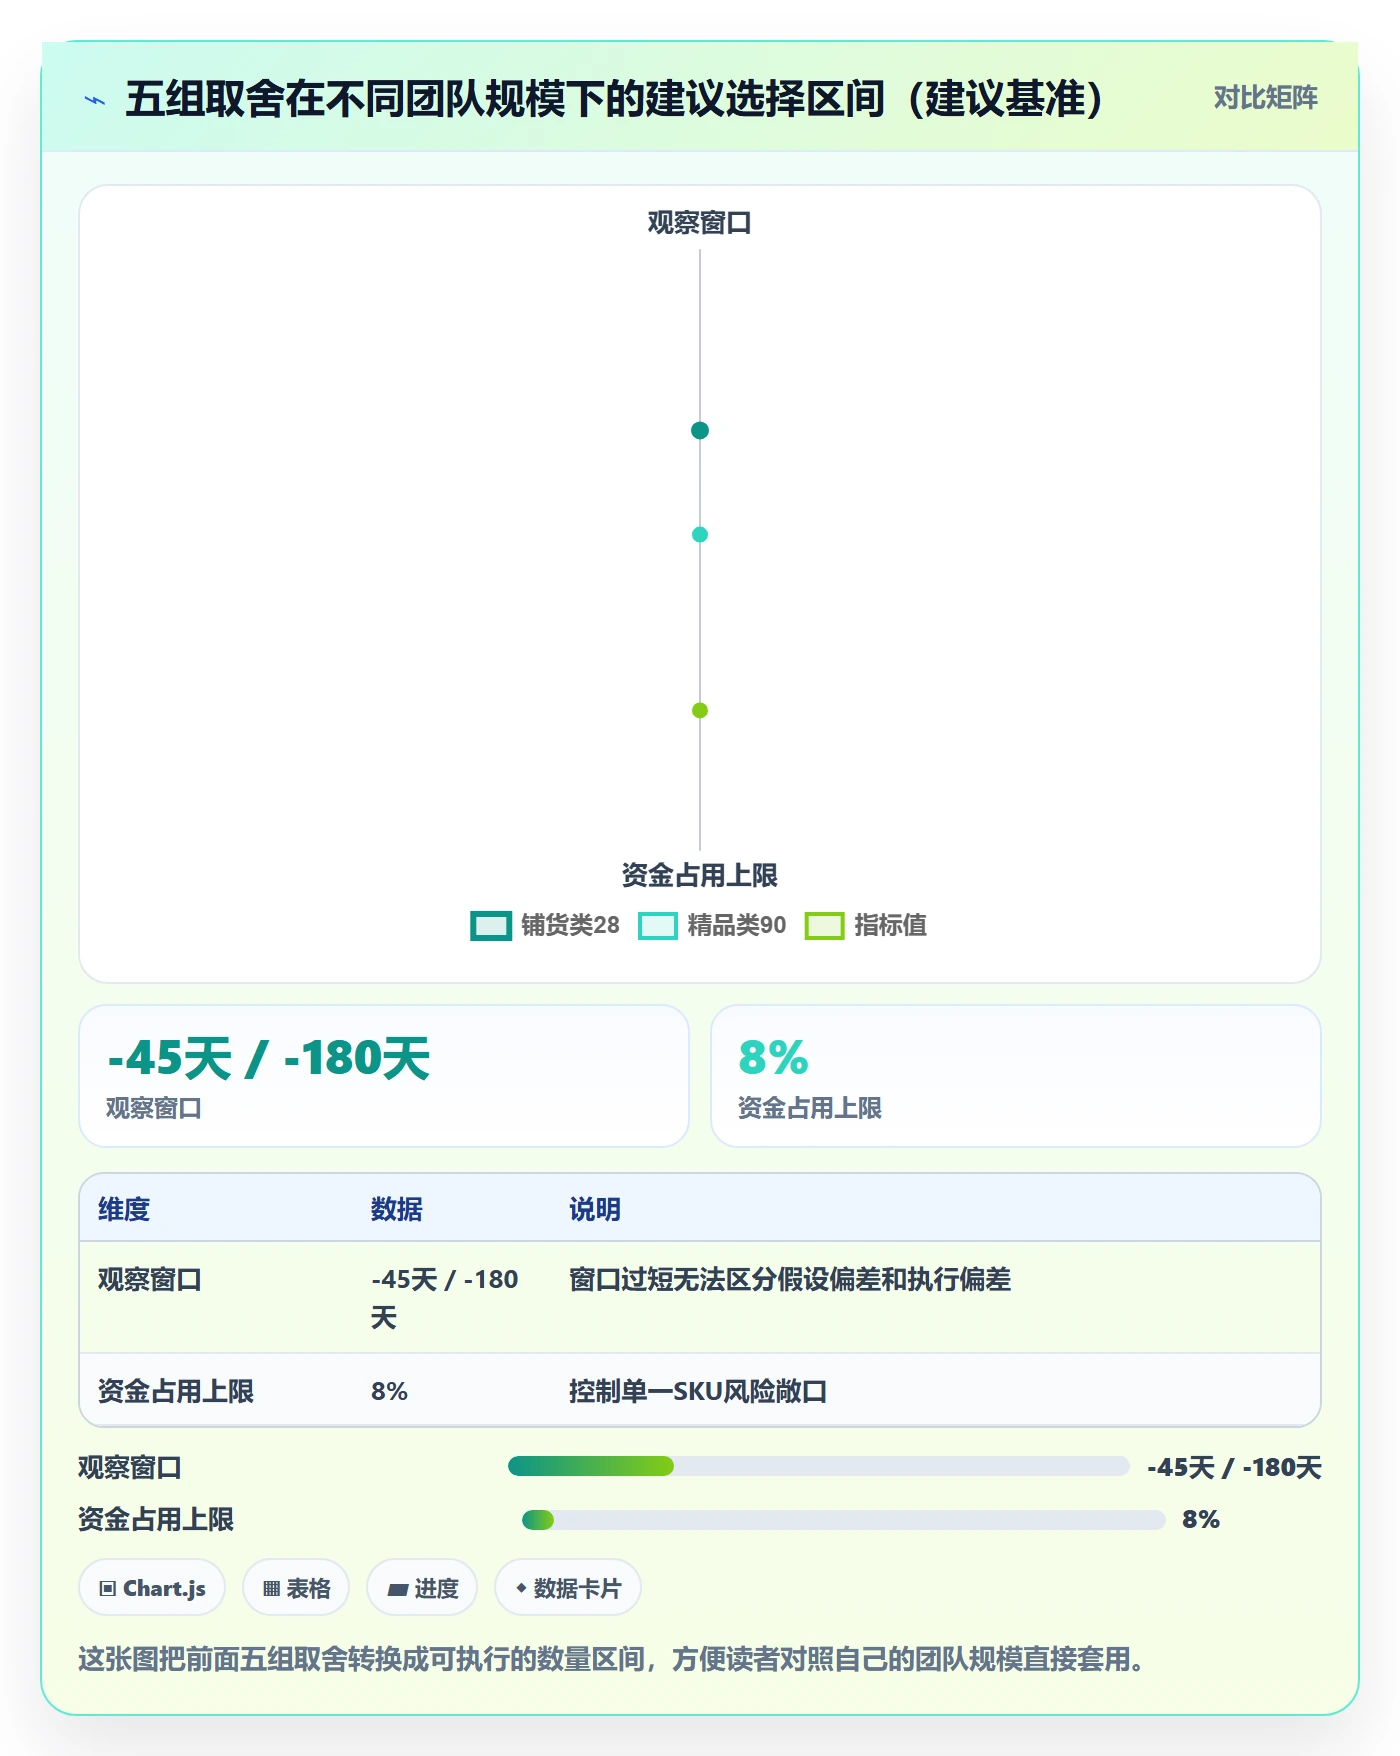The height and width of the screenshot is (1756, 1400).
Task: Click the 观察窗口 progress bar
Action: coord(819,1466)
